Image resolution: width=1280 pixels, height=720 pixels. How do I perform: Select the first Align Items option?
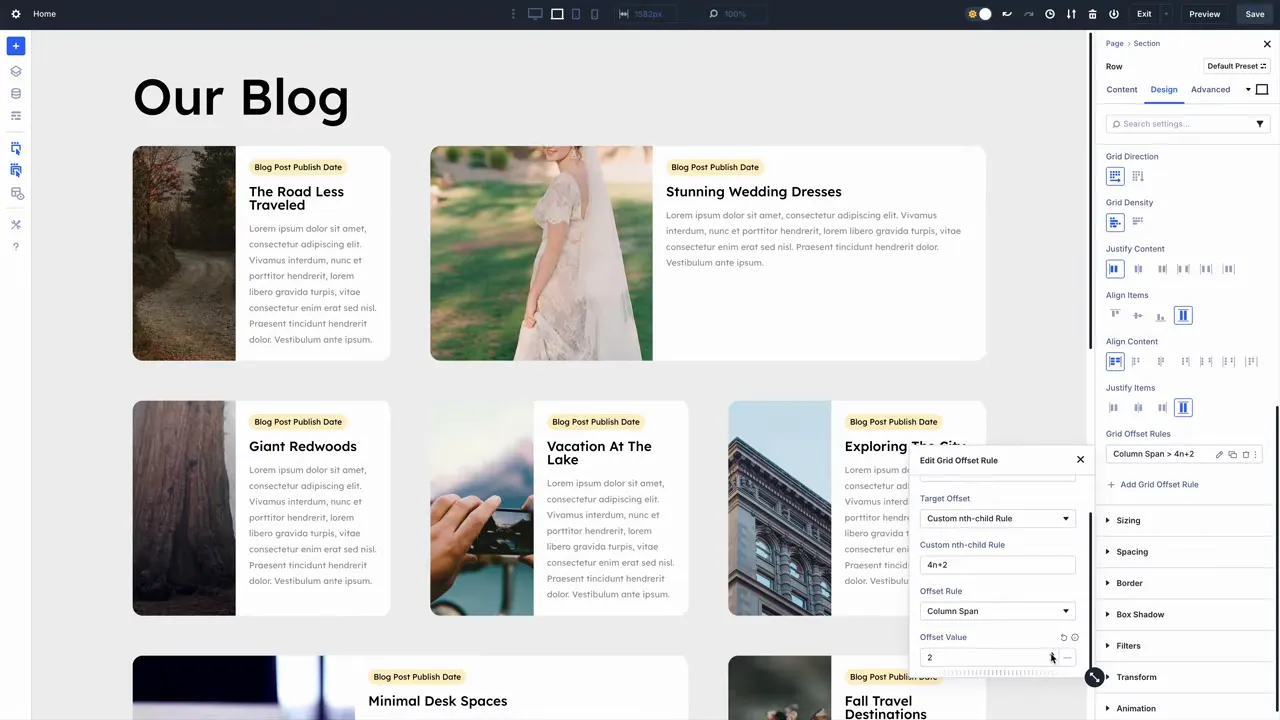pos(1115,315)
